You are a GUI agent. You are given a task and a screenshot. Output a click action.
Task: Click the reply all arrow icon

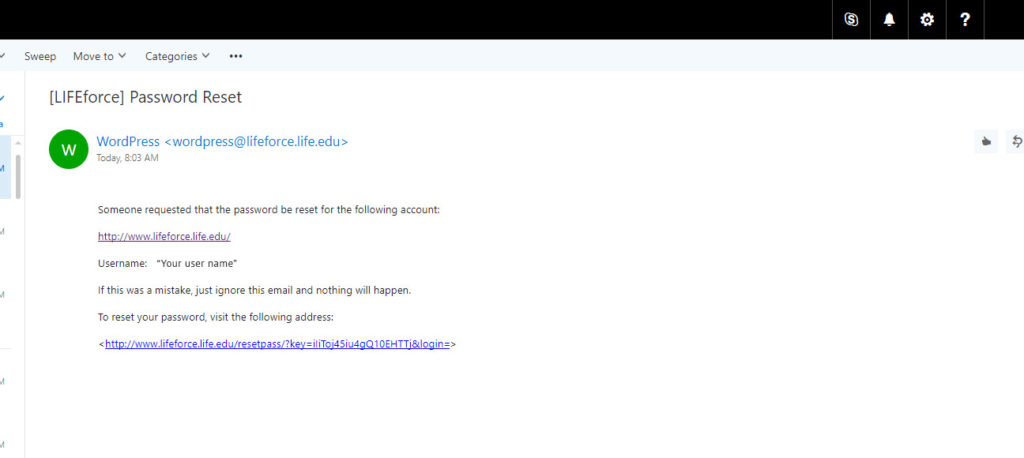tap(1016, 142)
